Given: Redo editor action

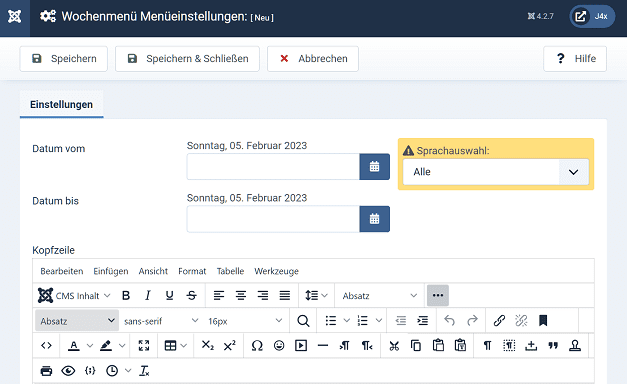Looking at the screenshot, I should [472, 321].
